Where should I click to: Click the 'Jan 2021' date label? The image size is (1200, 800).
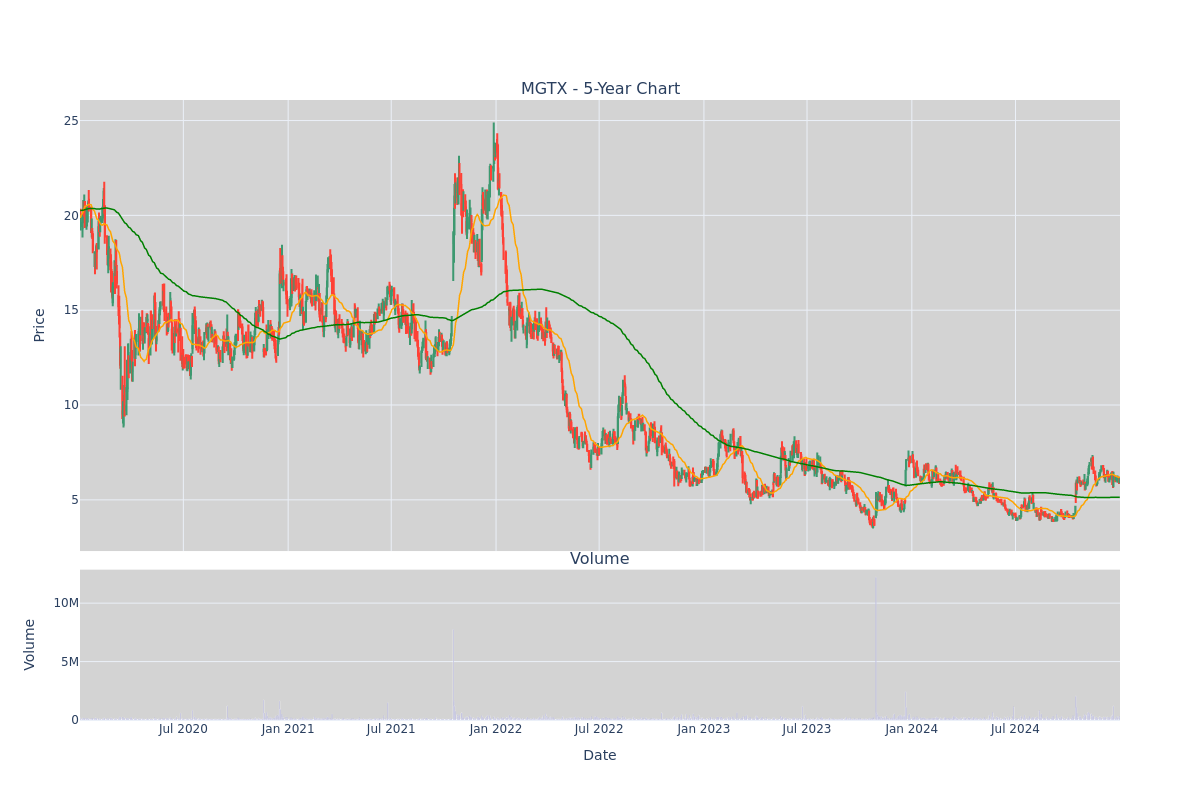point(288,729)
